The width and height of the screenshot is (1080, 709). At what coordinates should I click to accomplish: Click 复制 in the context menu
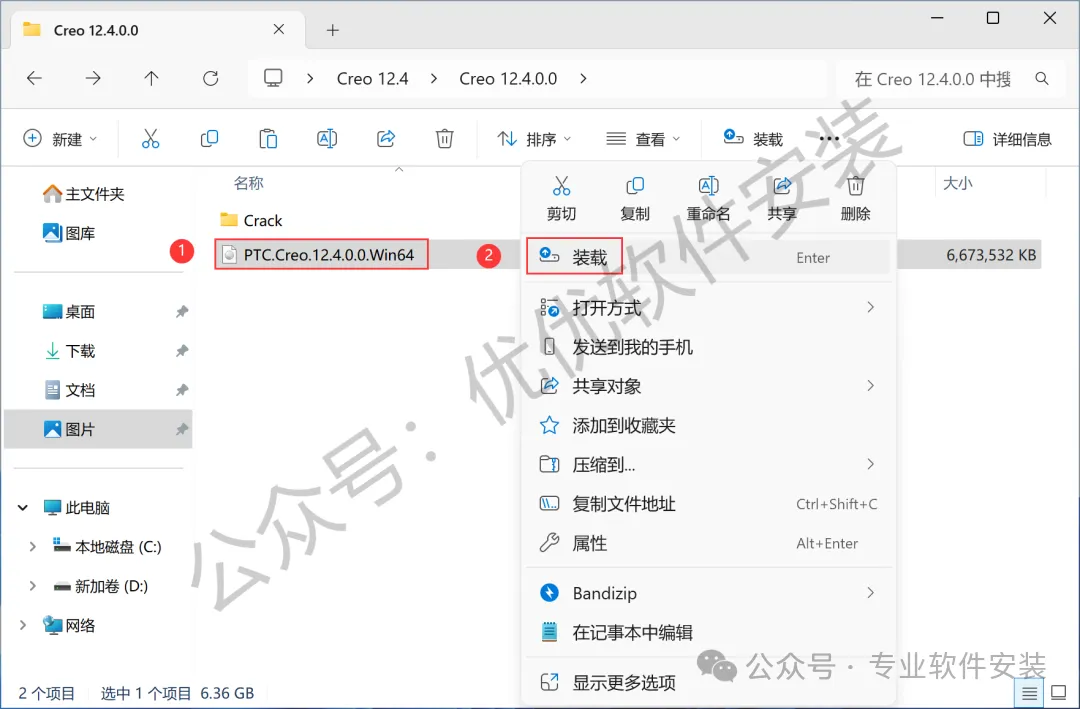pyautogui.click(x=634, y=198)
